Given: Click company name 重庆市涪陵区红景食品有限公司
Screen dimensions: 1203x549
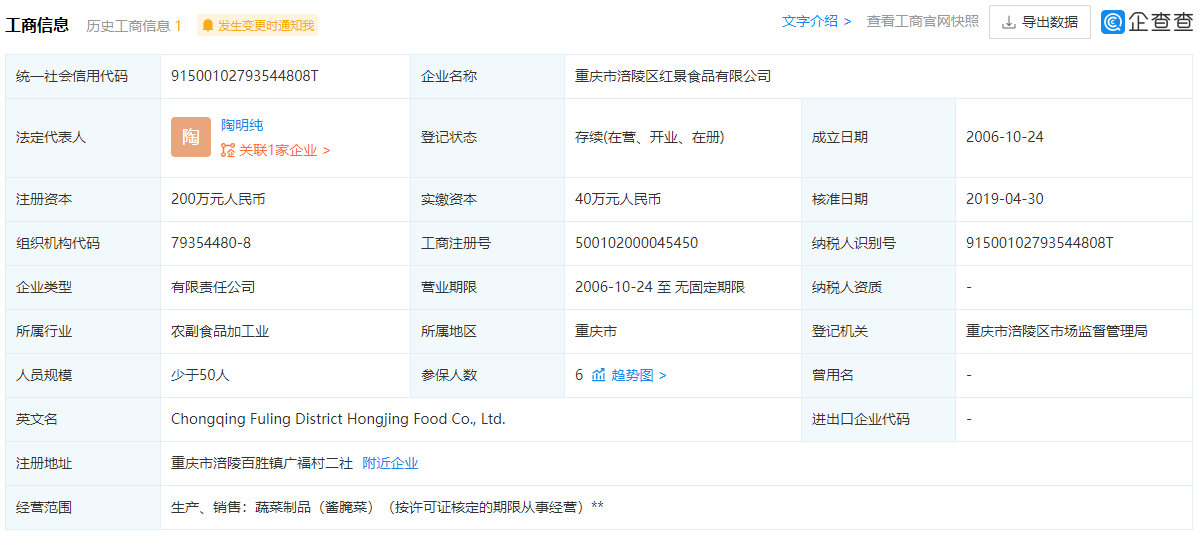Looking at the screenshot, I should [x=672, y=76].
